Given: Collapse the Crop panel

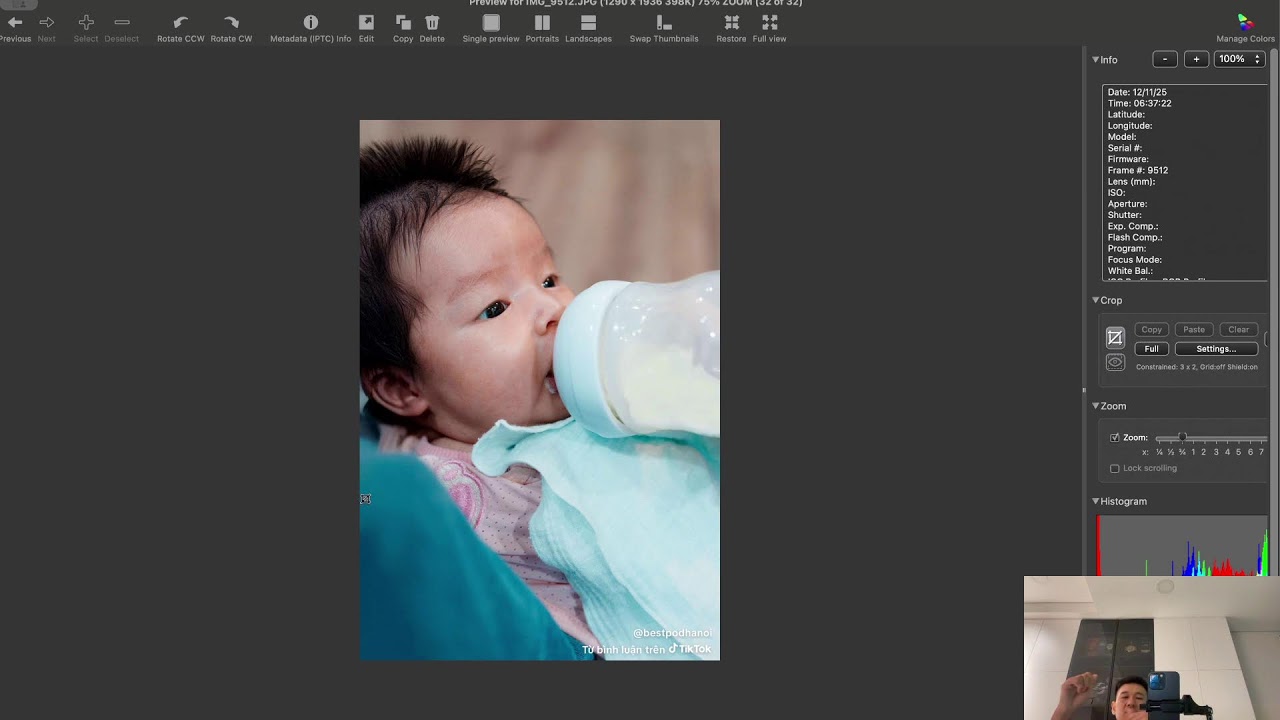Looking at the screenshot, I should click(x=1096, y=300).
